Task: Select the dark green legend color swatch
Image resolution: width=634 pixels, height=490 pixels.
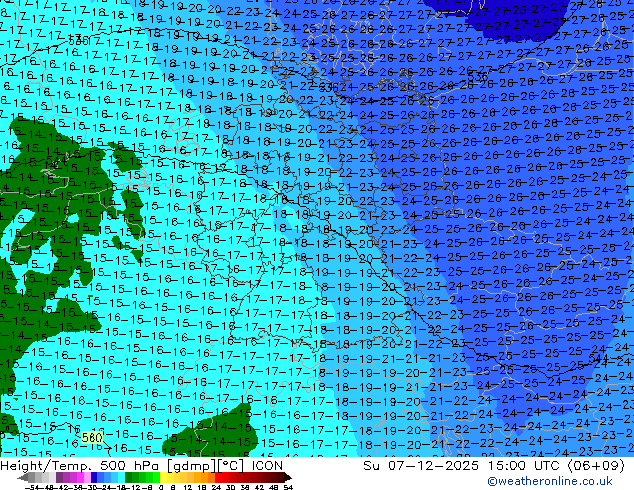Action: [x=129, y=478]
